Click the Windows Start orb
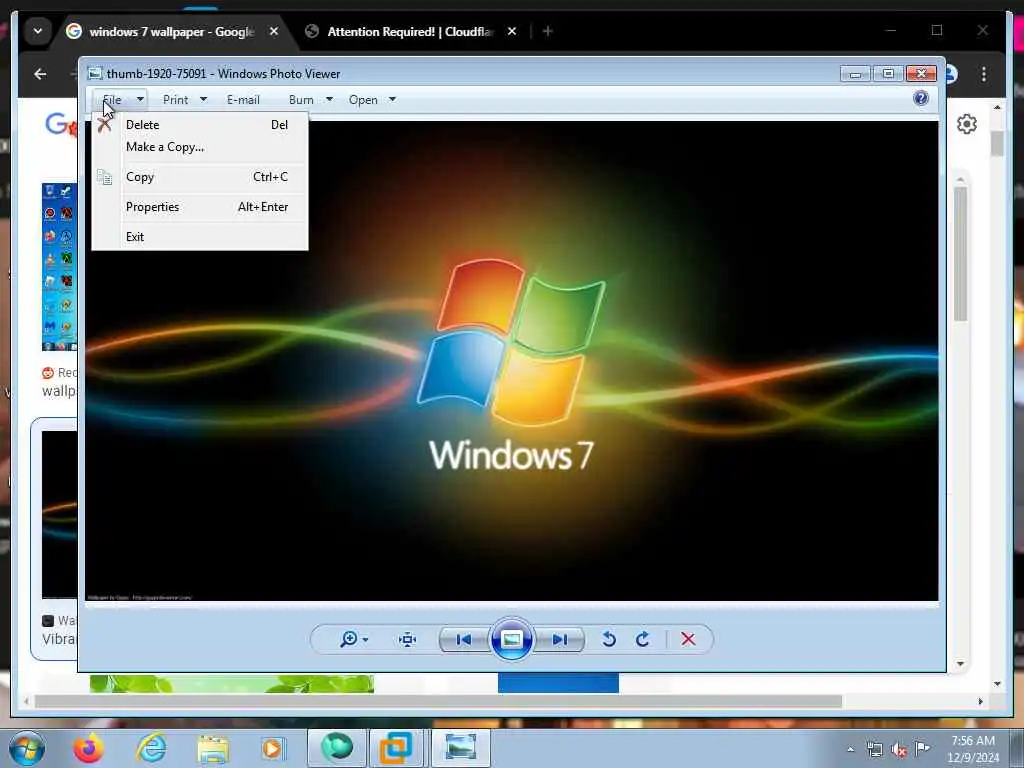 [27, 748]
